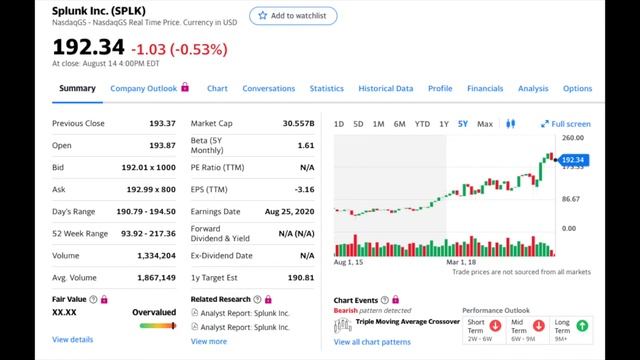The width and height of the screenshot is (640, 360).
Task: Open the second Analyst Report: Splunk Inc. link
Action: coord(245,327)
